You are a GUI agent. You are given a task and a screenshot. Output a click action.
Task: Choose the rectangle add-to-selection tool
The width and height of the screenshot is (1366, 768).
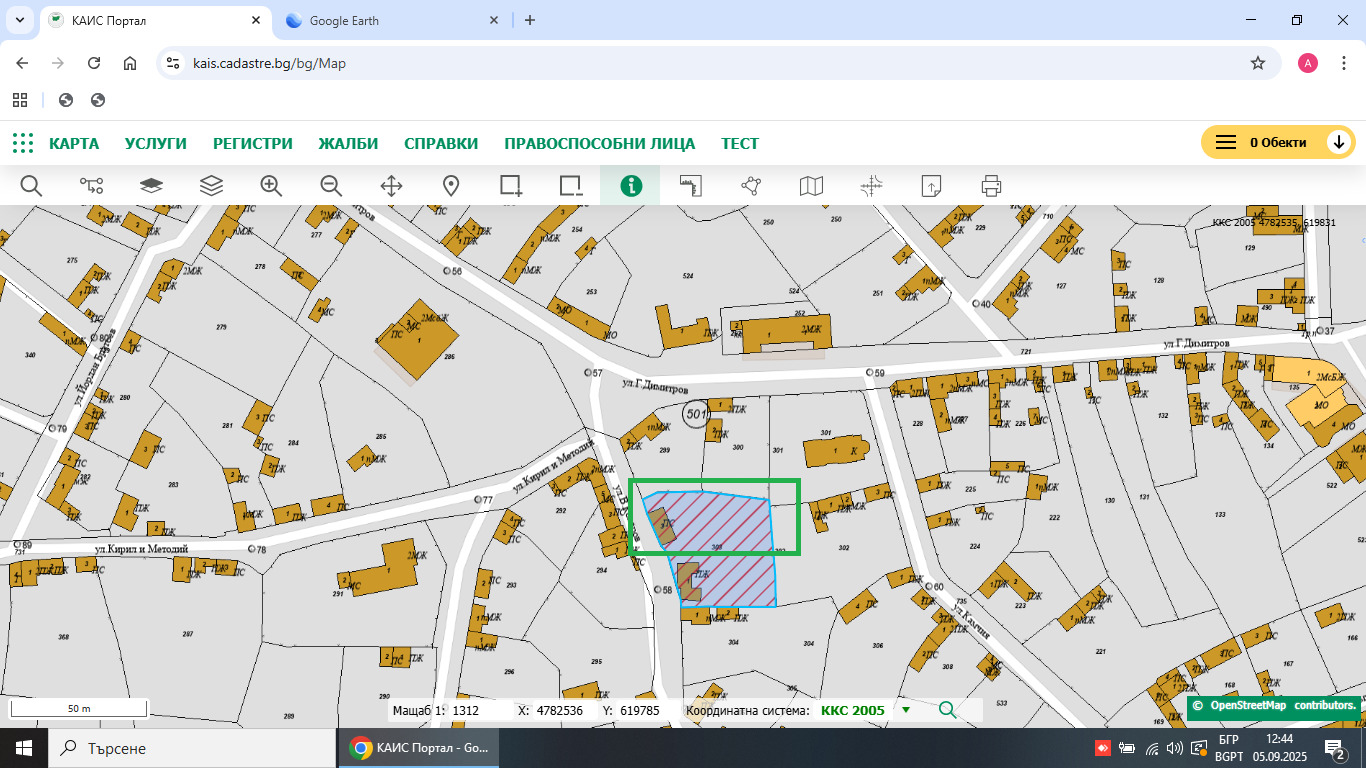tap(511, 185)
